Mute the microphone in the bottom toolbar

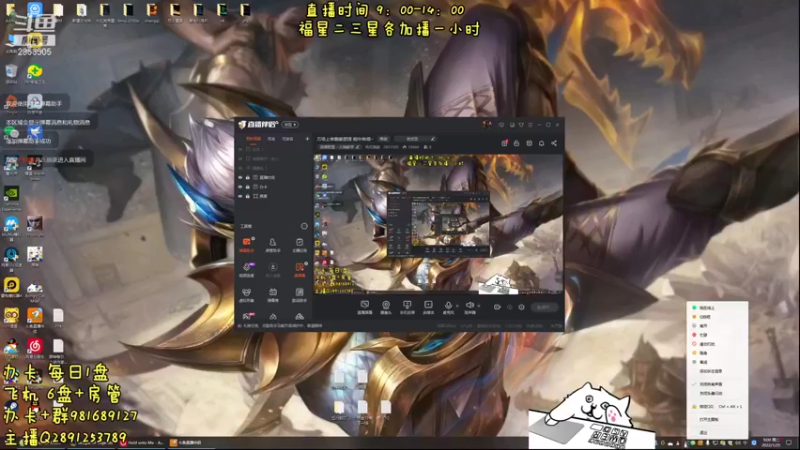448,307
